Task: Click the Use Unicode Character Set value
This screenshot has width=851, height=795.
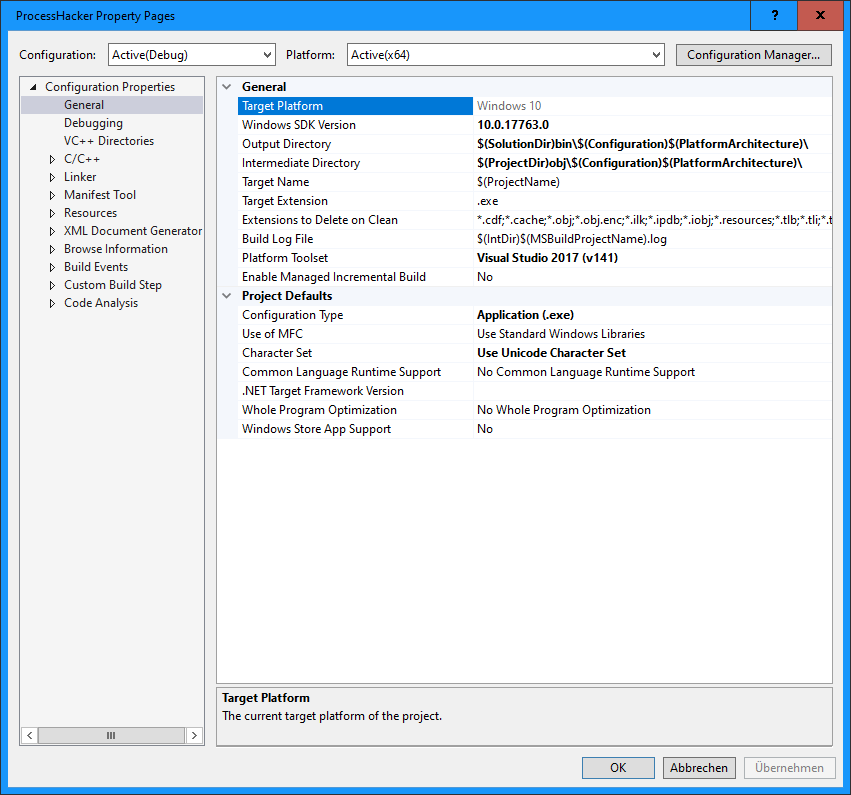Action: pos(551,353)
